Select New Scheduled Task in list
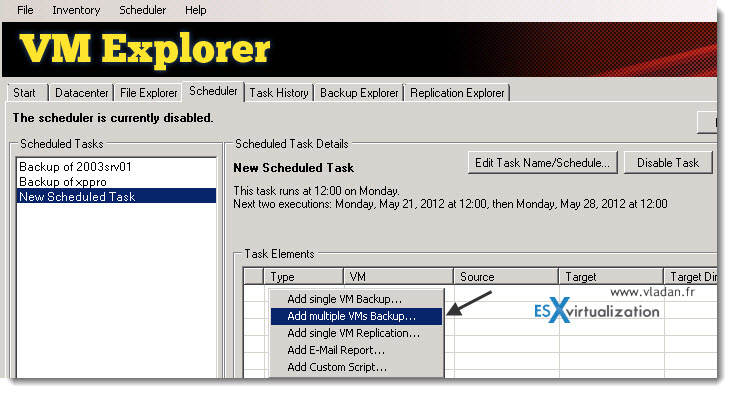 point(116,196)
